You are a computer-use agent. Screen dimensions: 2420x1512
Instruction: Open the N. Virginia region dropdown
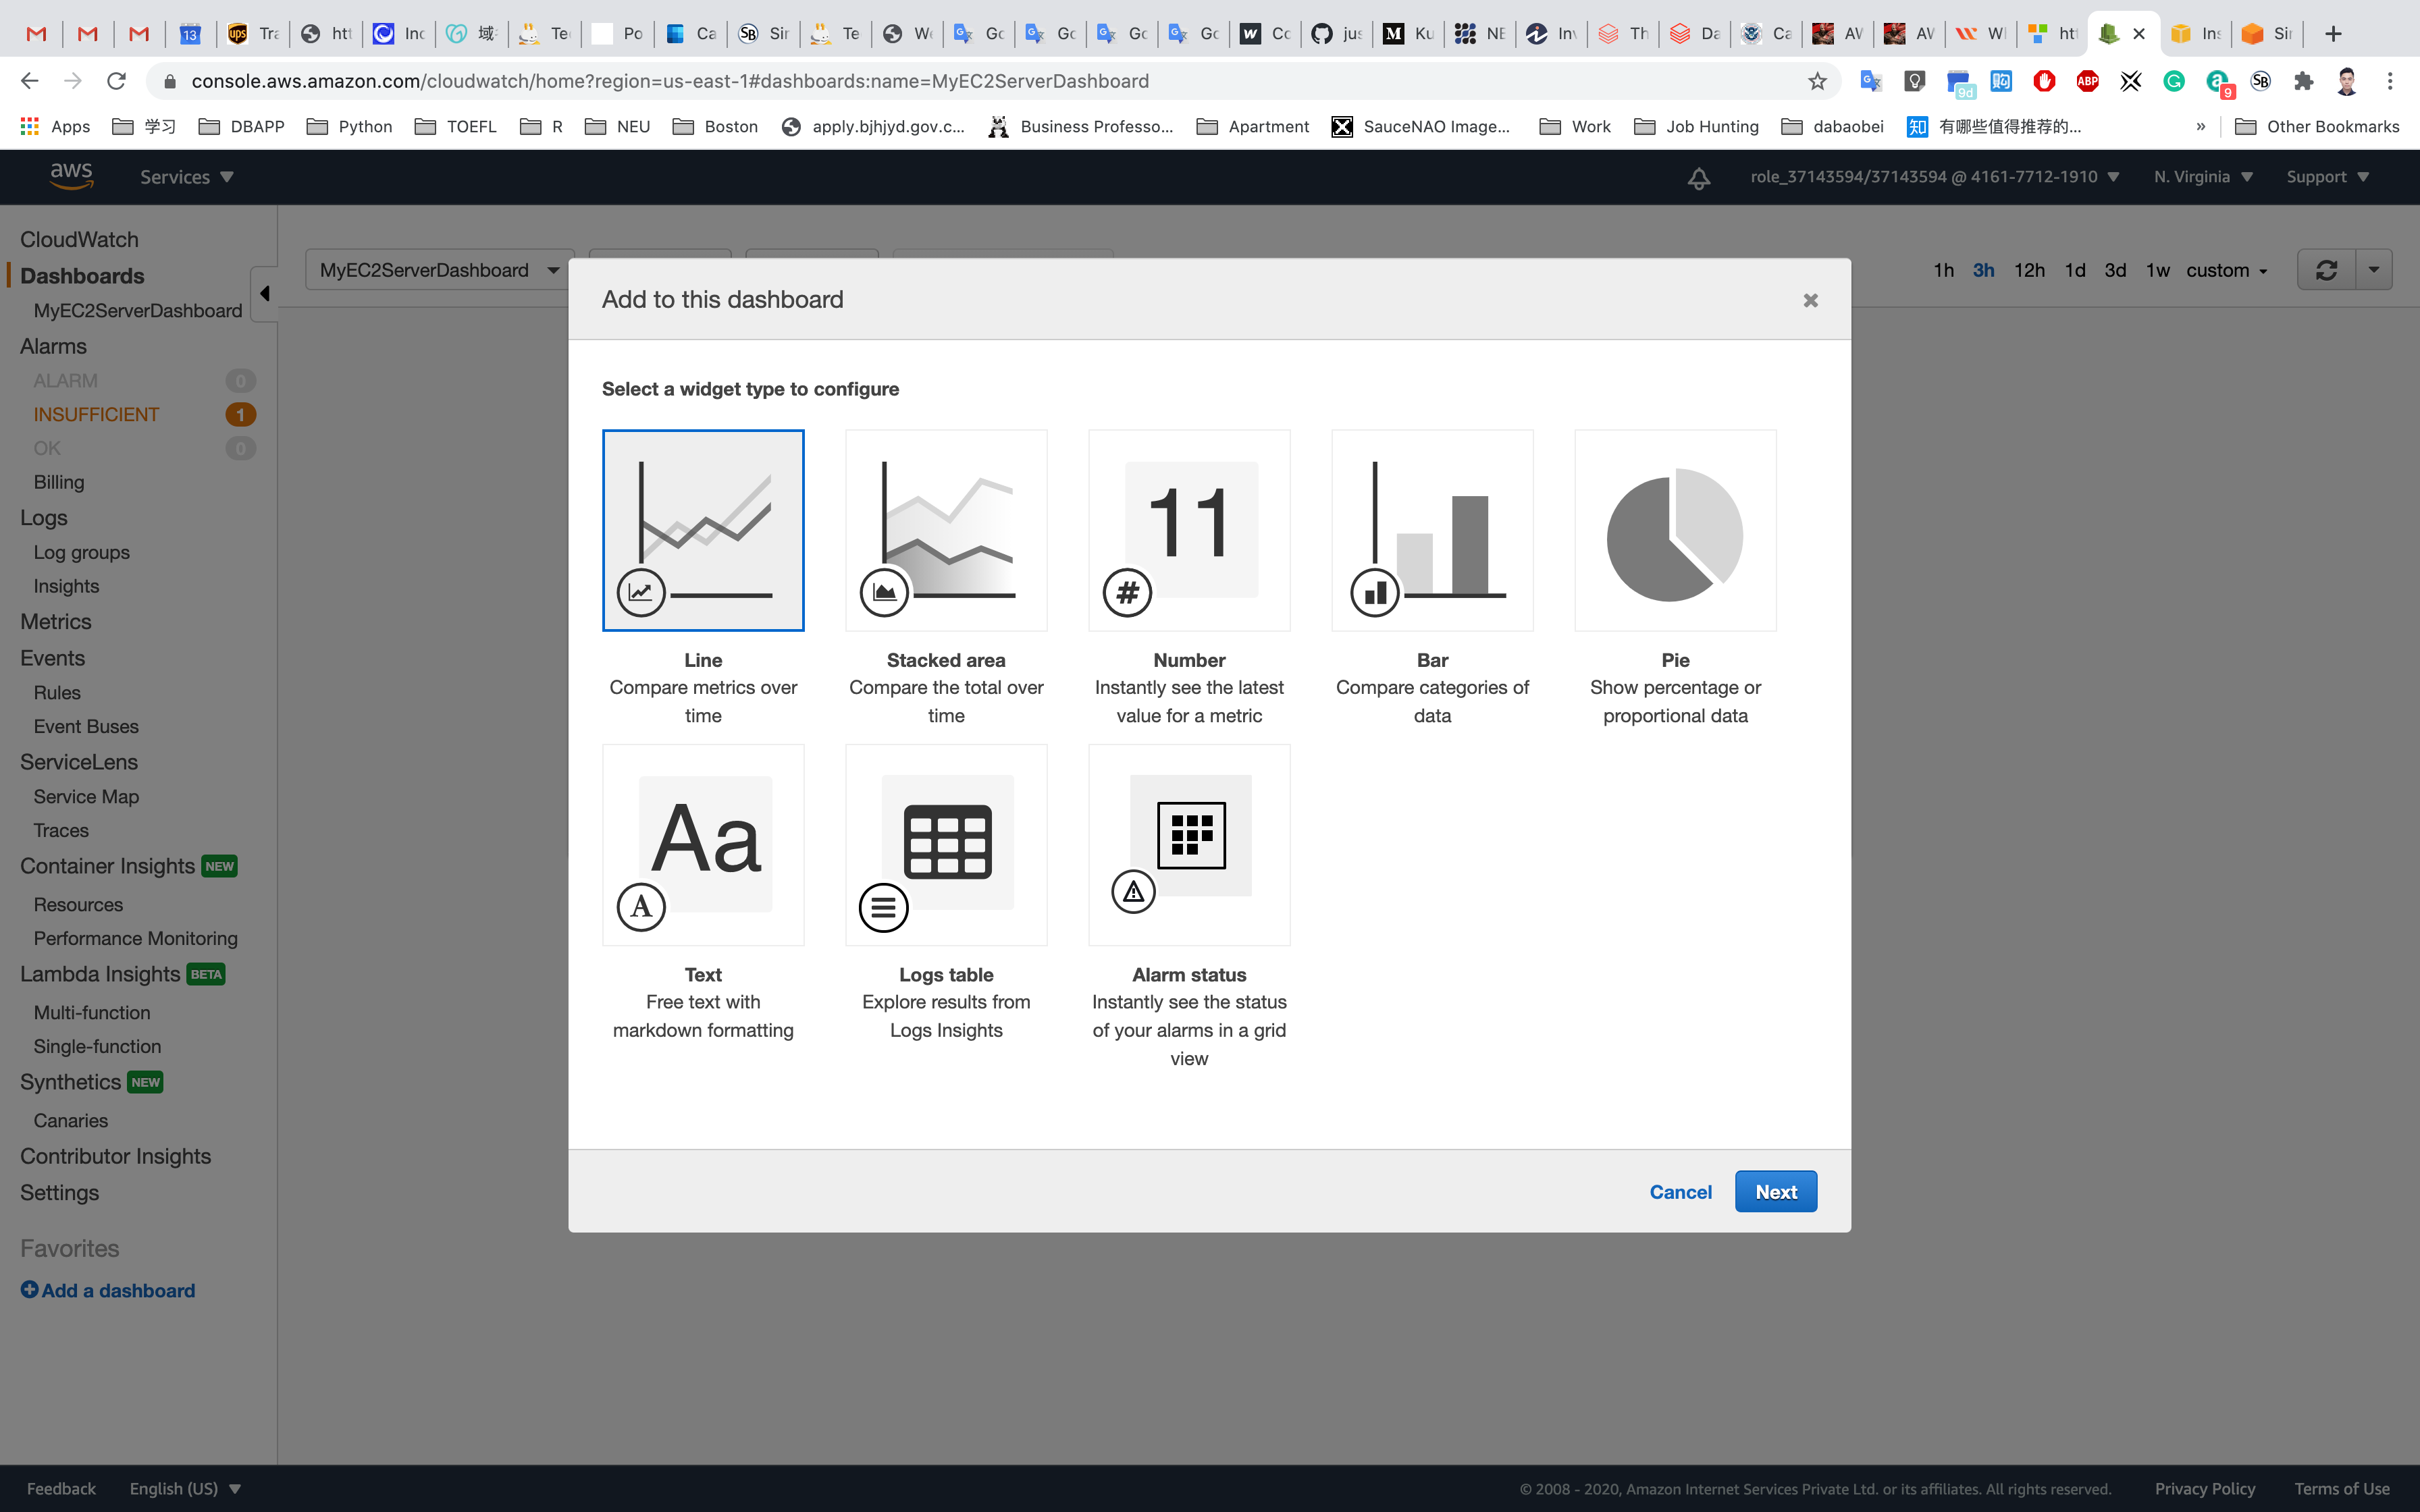2203,177
